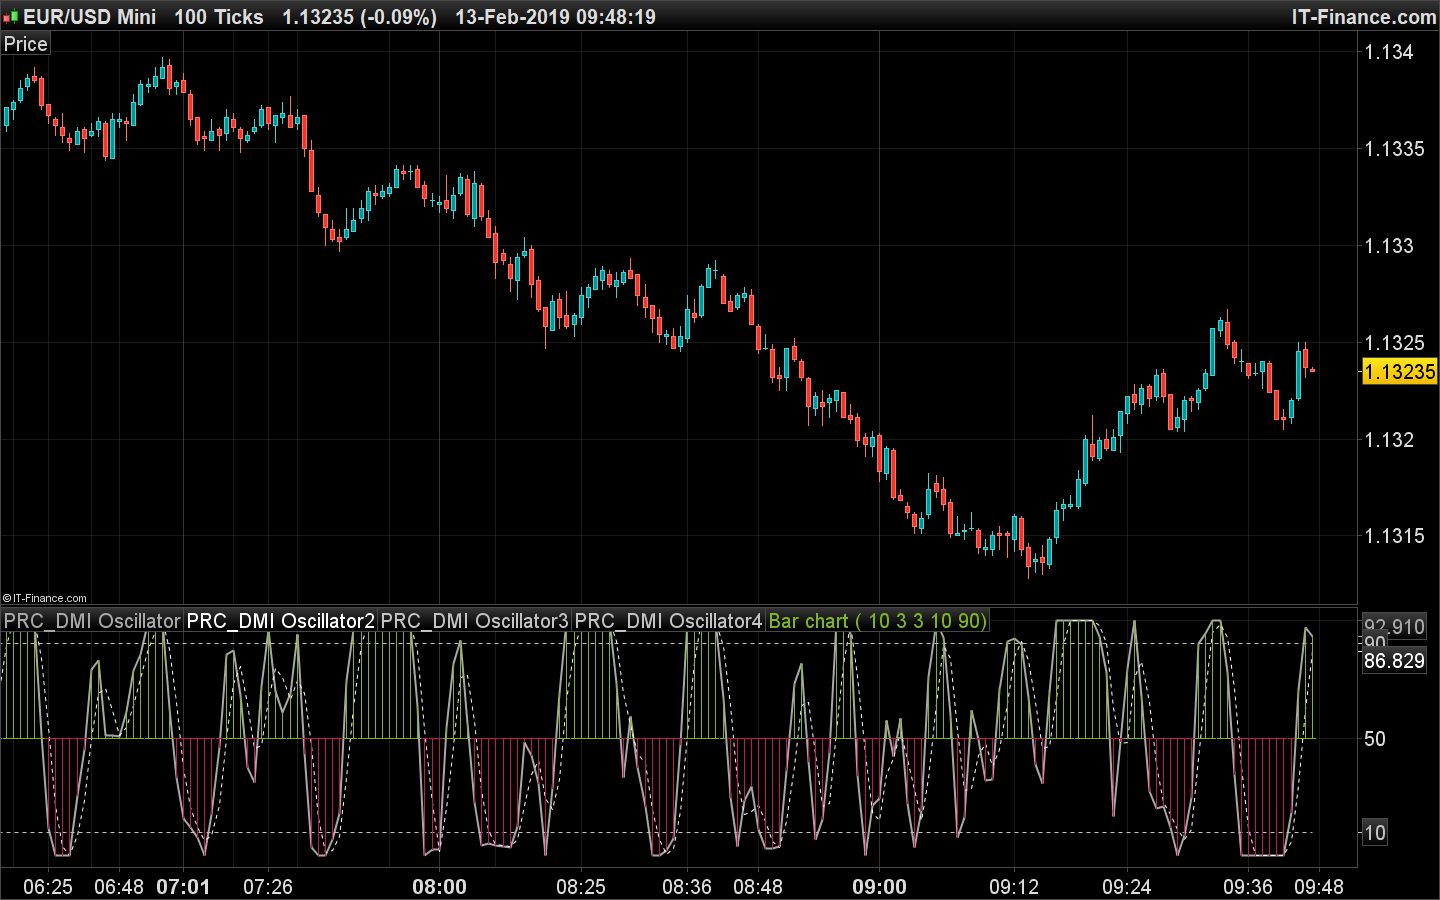Click the 08:48 time axis label
Viewport: 1440px width, 900px height.
pos(758,887)
